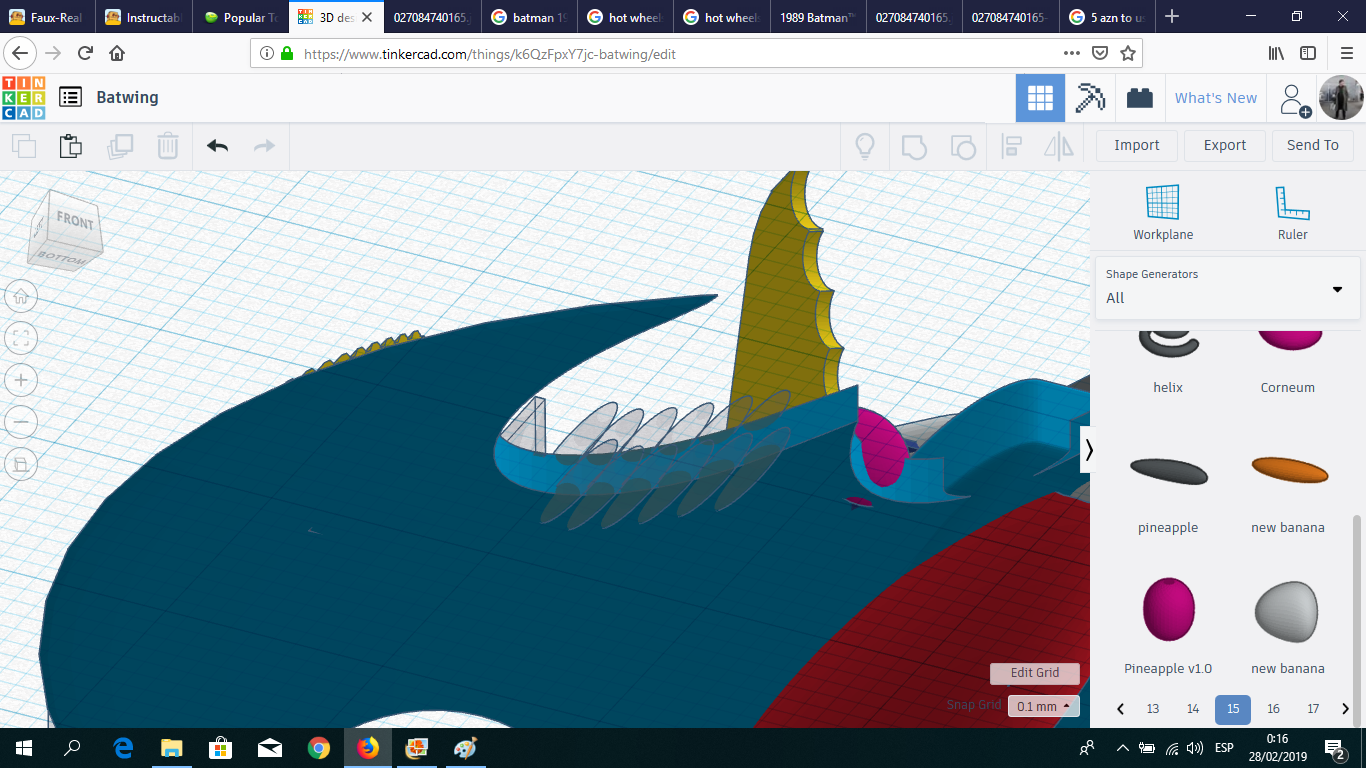Image resolution: width=1366 pixels, height=768 pixels.
Task: Click the Paste clipboard tool
Action: point(70,146)
